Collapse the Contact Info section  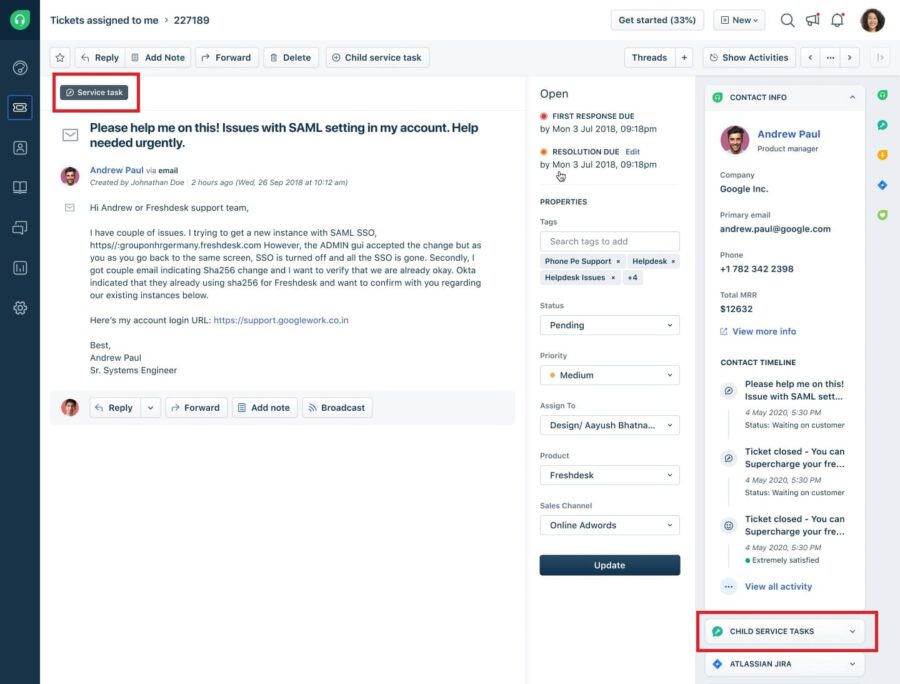[852, 98]
